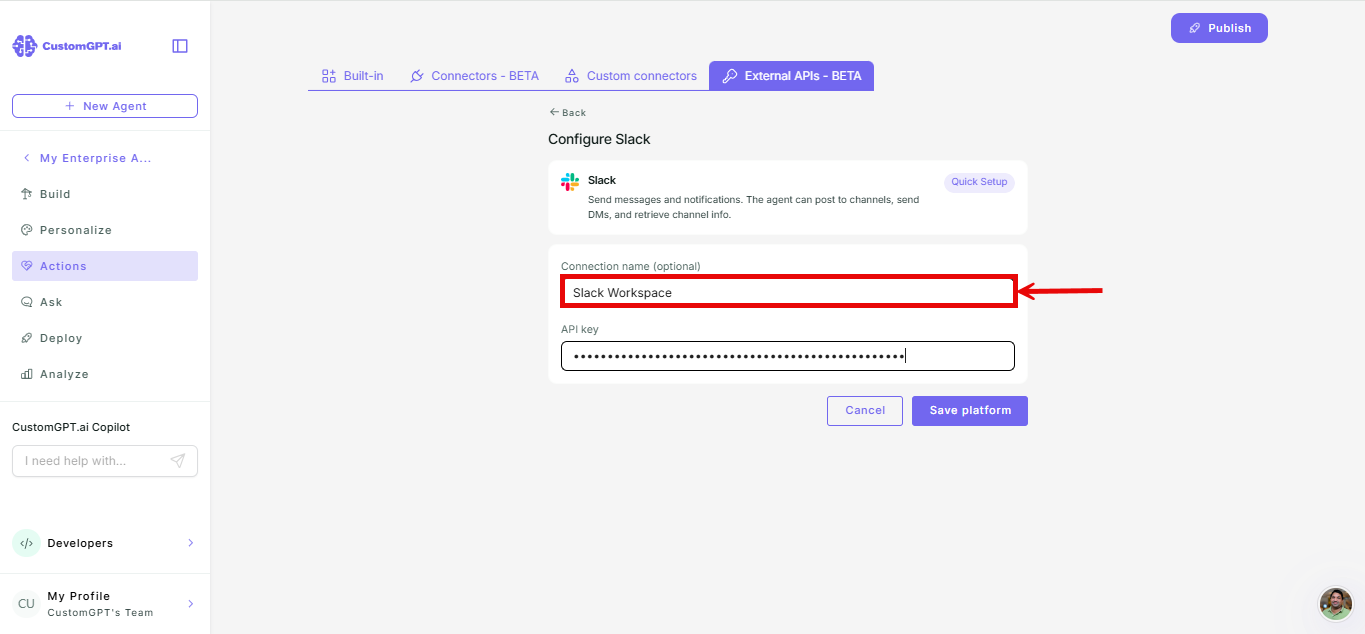
Task: Click the Deploy rocket icon
Action: (27, 338)
